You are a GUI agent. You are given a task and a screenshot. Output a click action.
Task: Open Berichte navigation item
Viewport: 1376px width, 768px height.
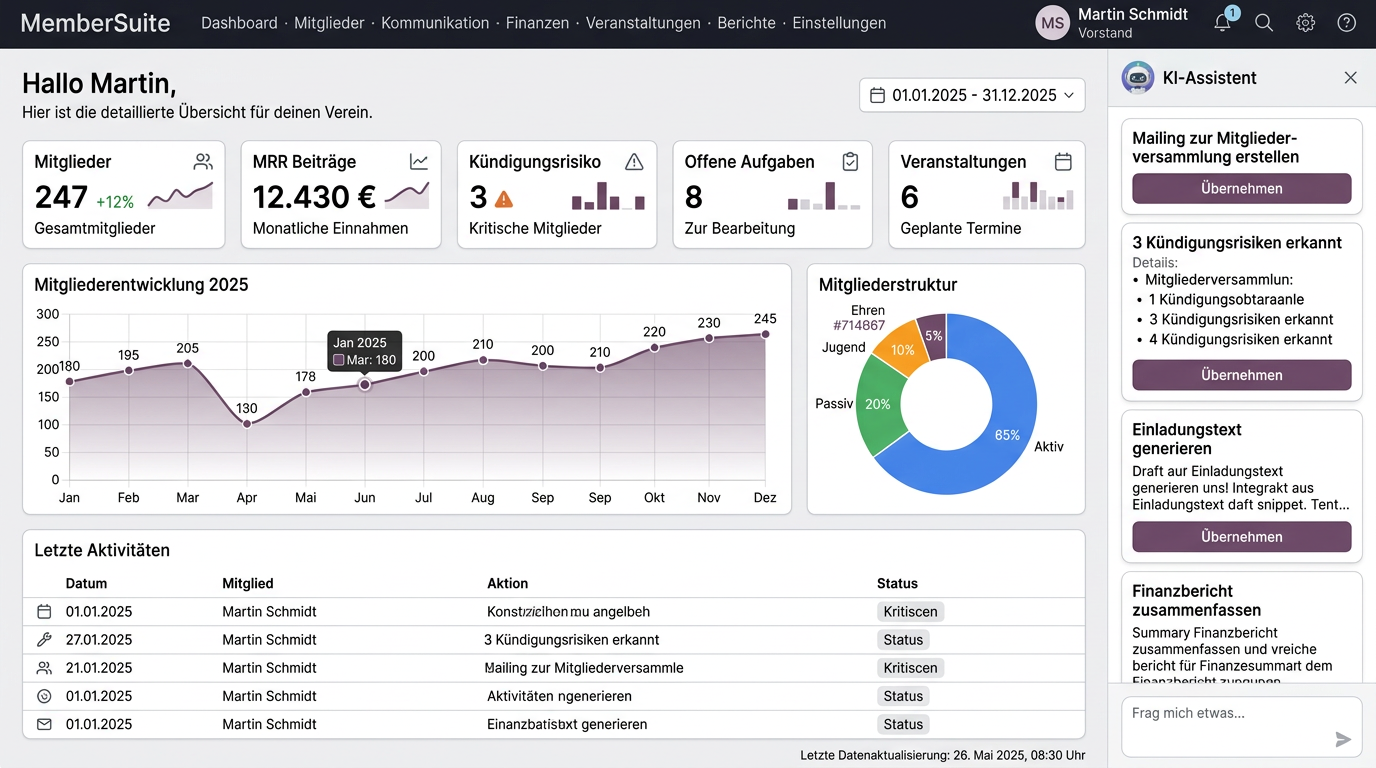tap(746, 23)
